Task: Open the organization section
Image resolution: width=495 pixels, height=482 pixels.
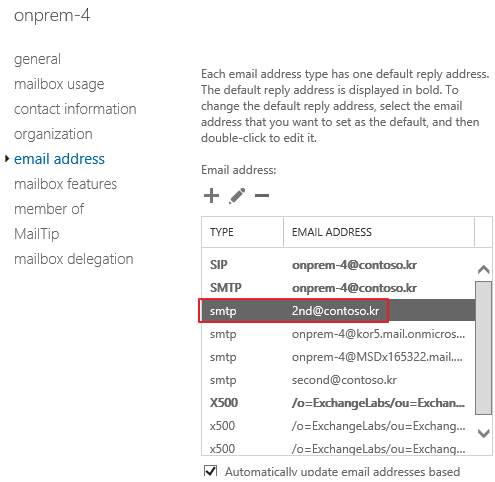Action: (x=53, y=134)
